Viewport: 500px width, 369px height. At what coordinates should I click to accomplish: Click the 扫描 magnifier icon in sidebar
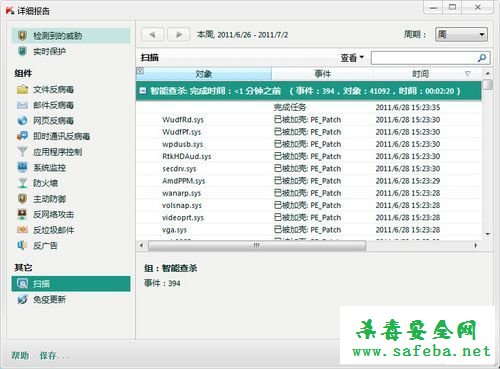pyautogui.click(x=22, y=284)
